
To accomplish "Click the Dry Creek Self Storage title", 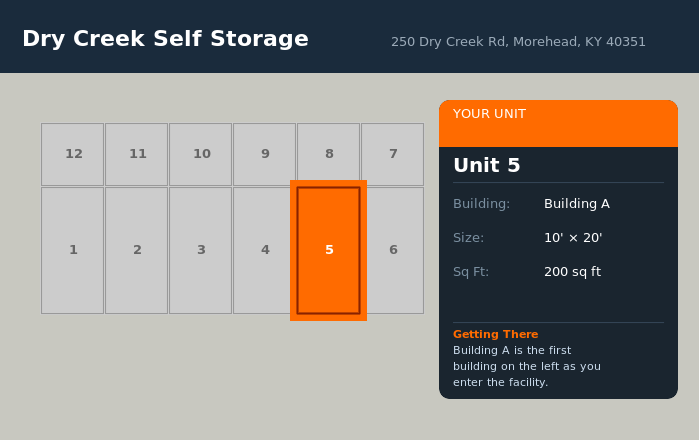I will point(165,39).
